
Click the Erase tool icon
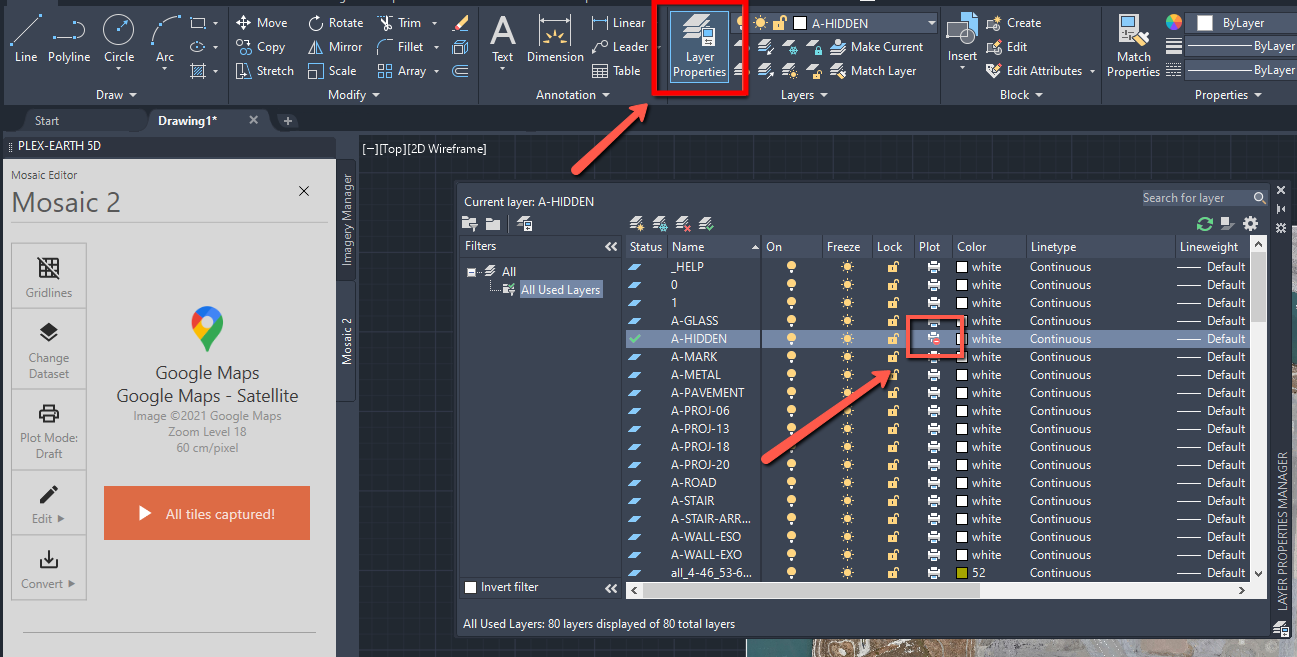click(460, 23)
